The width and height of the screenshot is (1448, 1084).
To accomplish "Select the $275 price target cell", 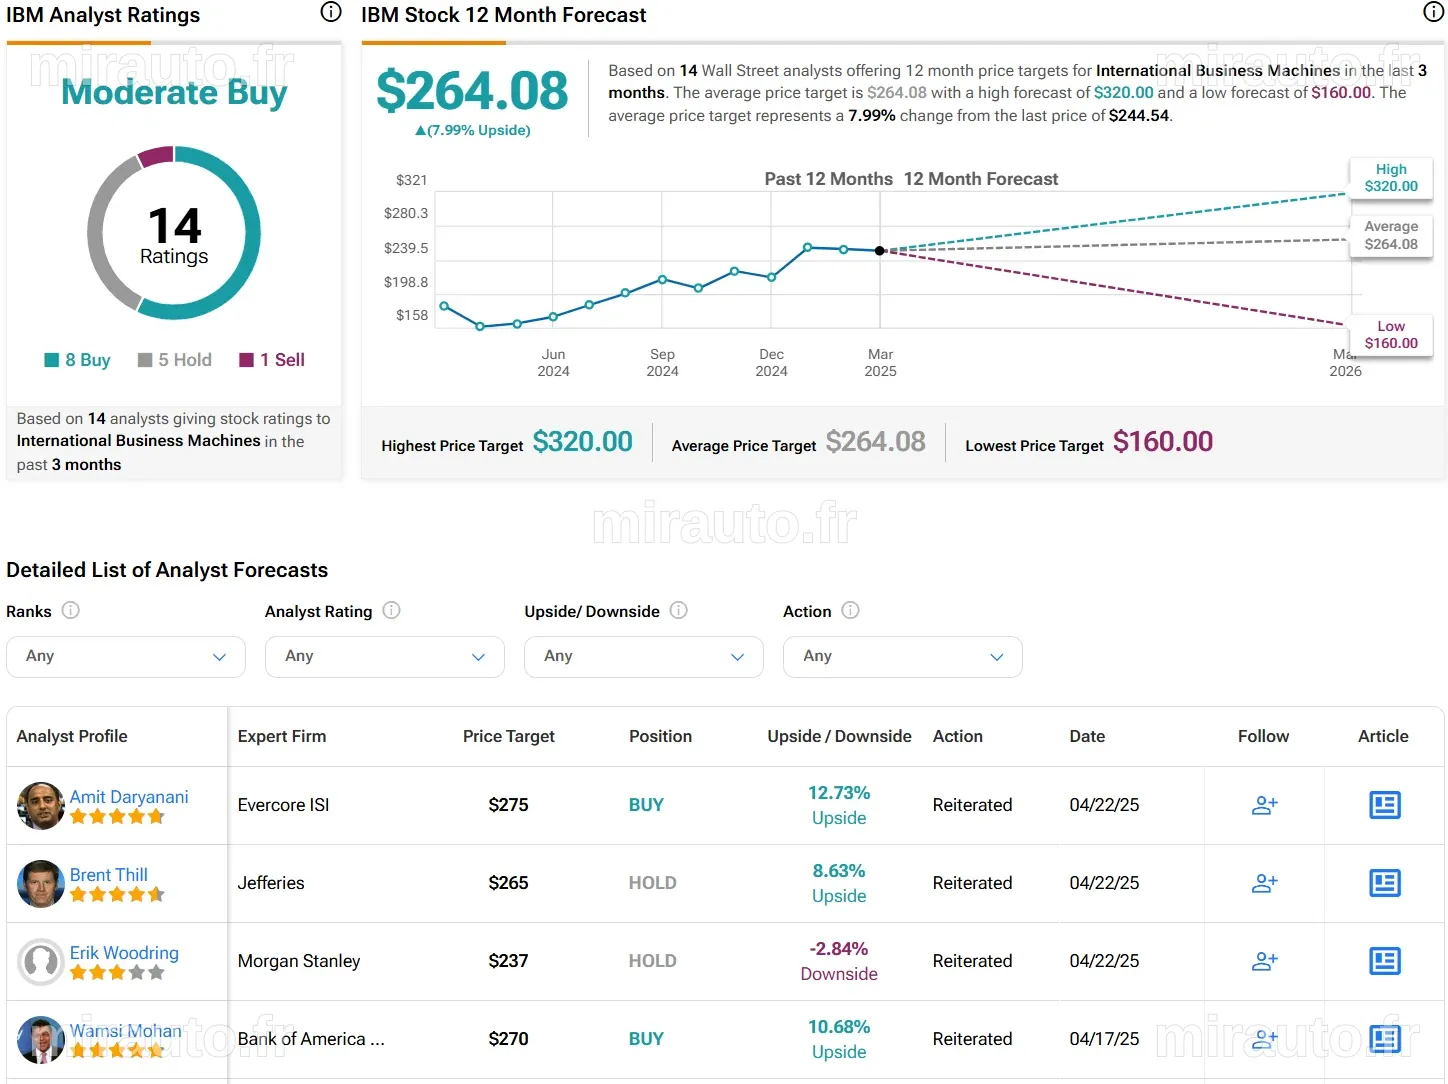I will [x=508, y=805].
